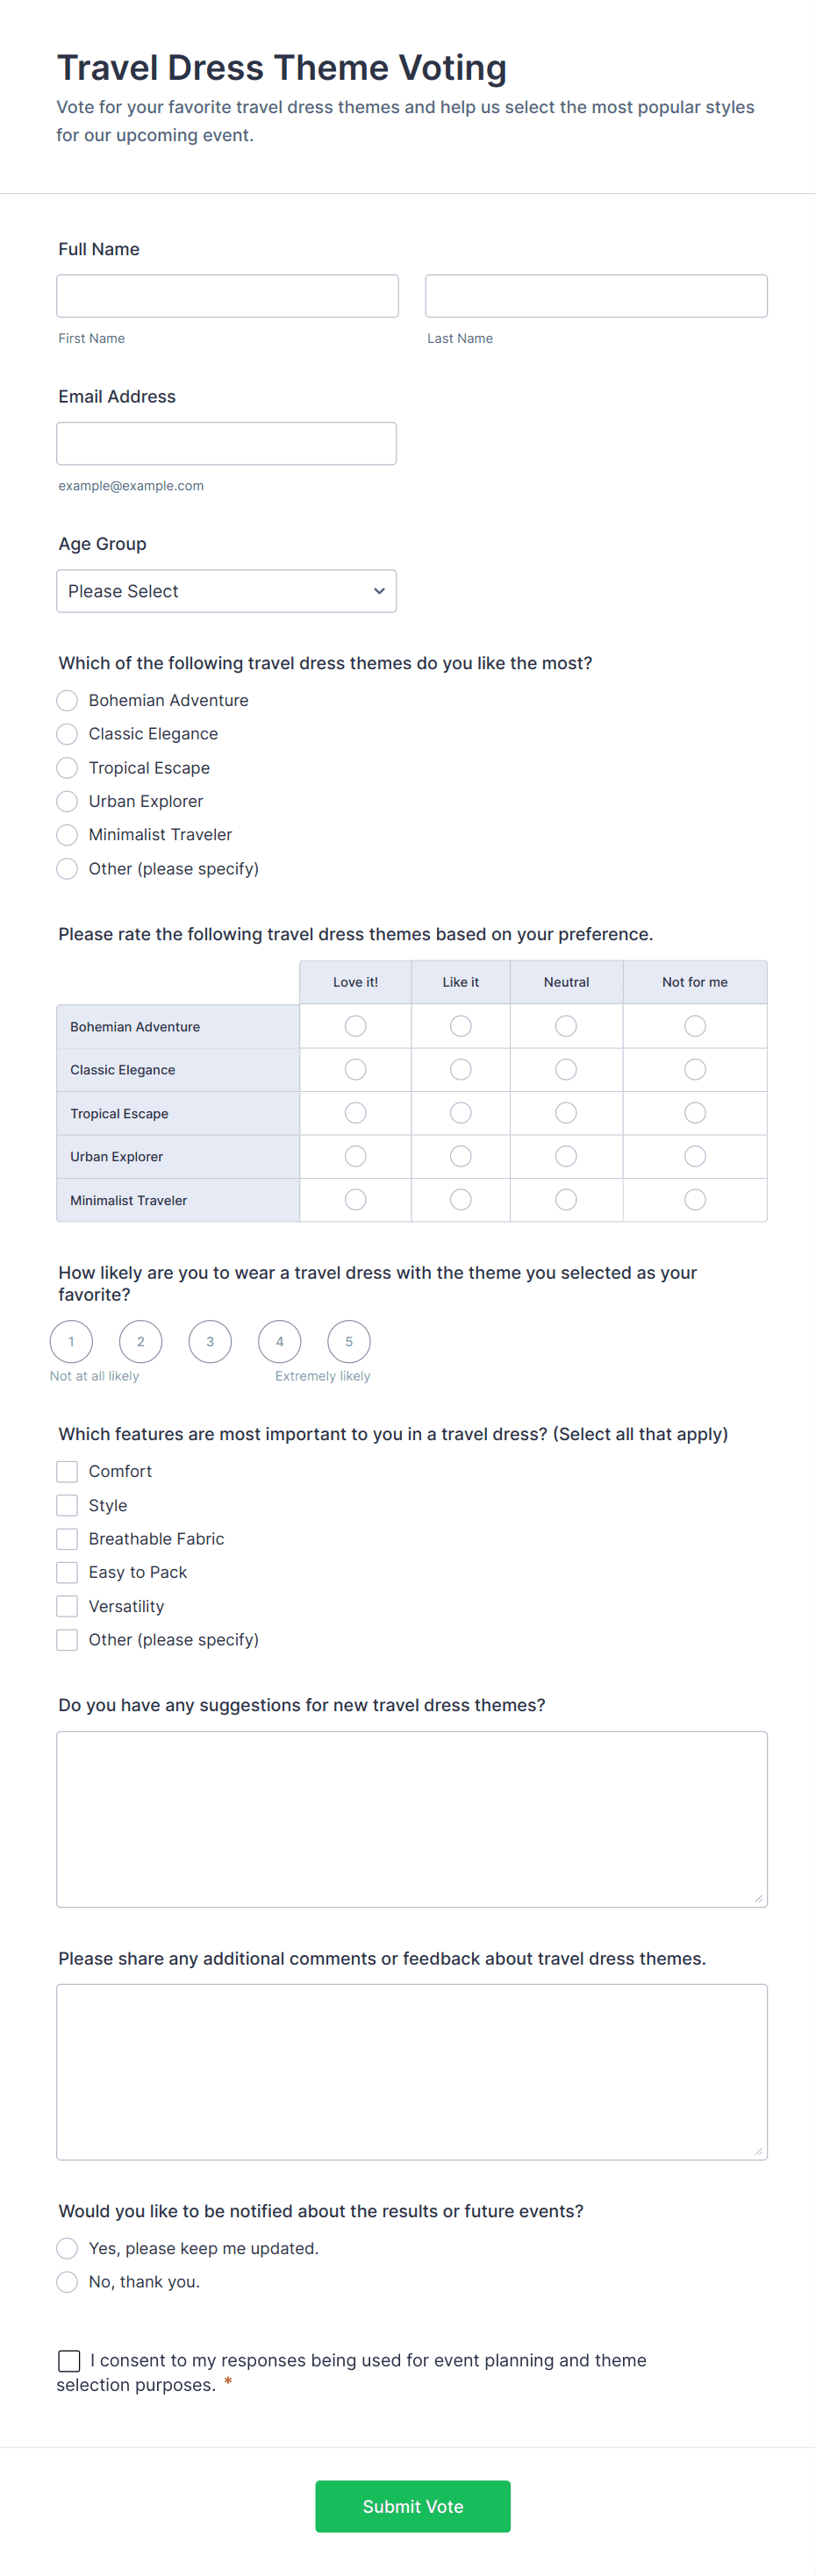Click the Submit Vote button

click(413, 2506)
